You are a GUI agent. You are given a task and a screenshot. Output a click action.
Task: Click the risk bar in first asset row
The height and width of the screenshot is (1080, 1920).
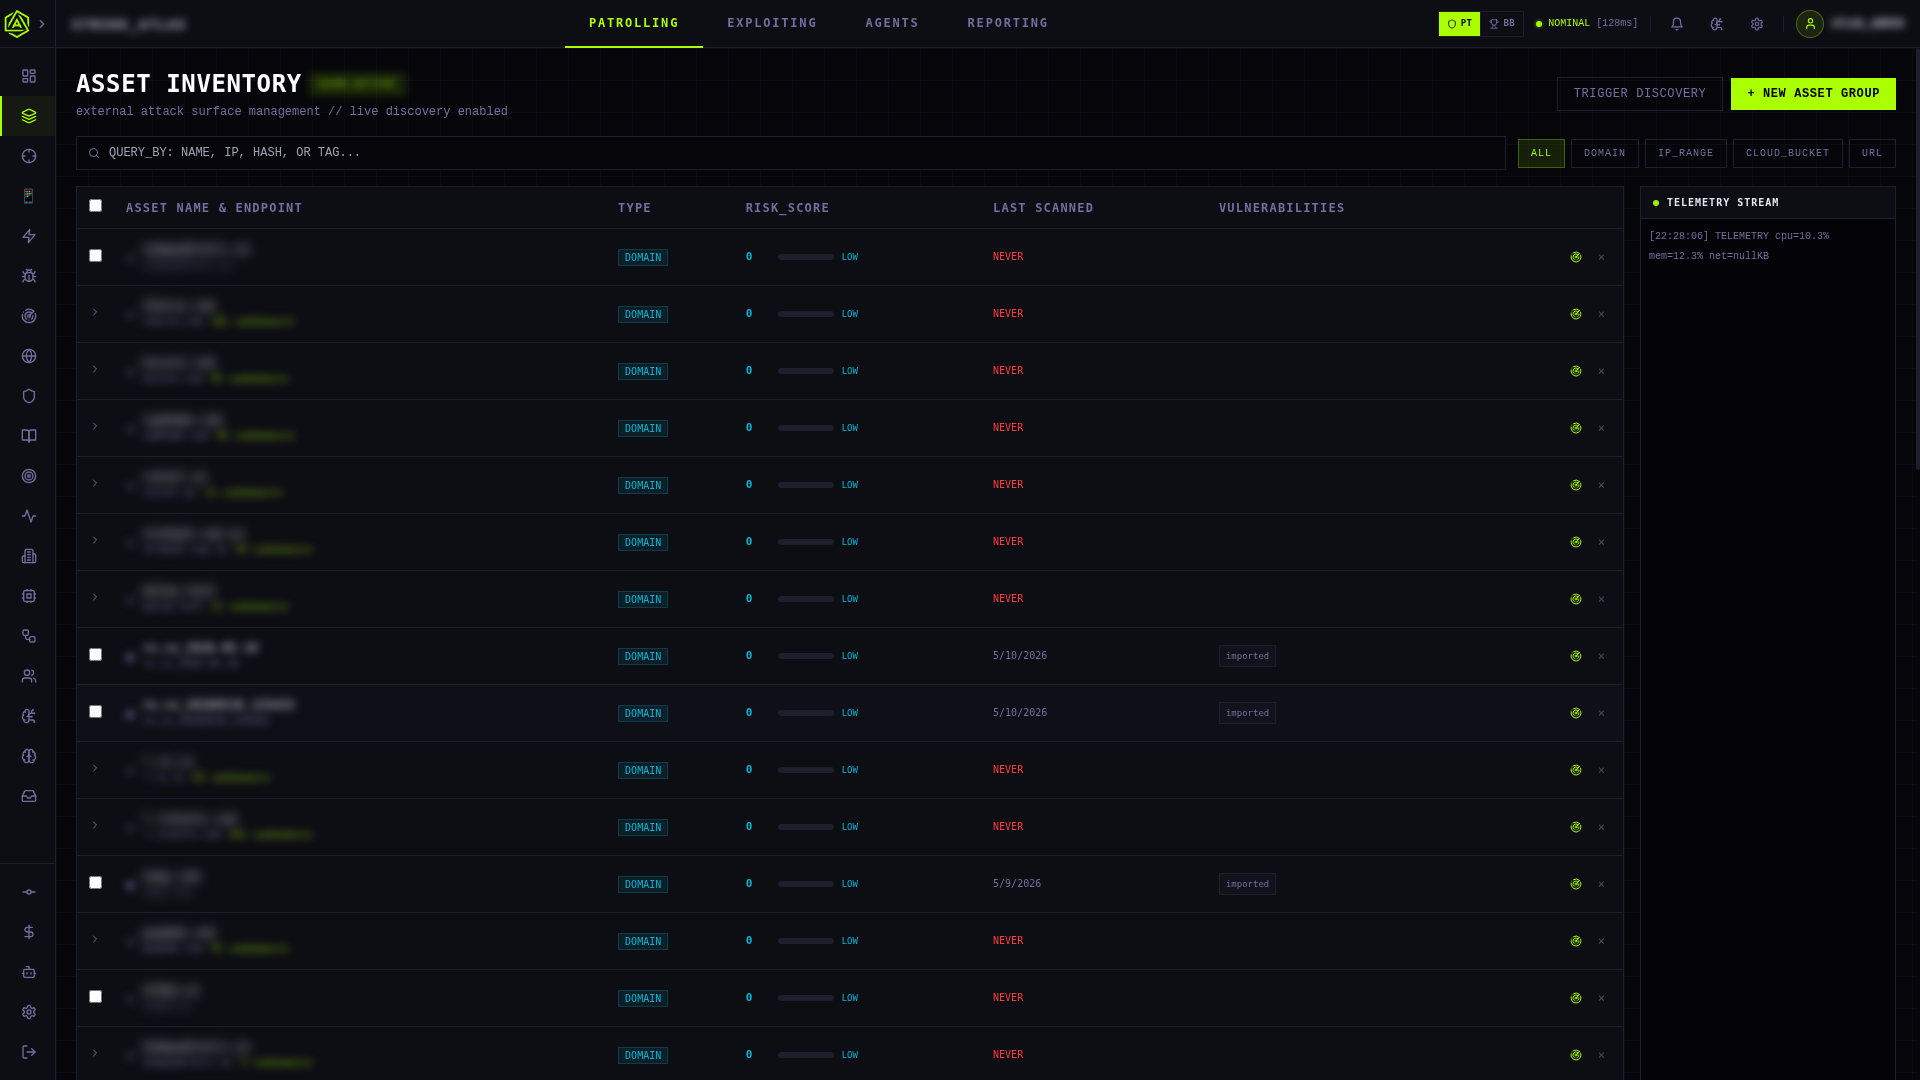806,257
